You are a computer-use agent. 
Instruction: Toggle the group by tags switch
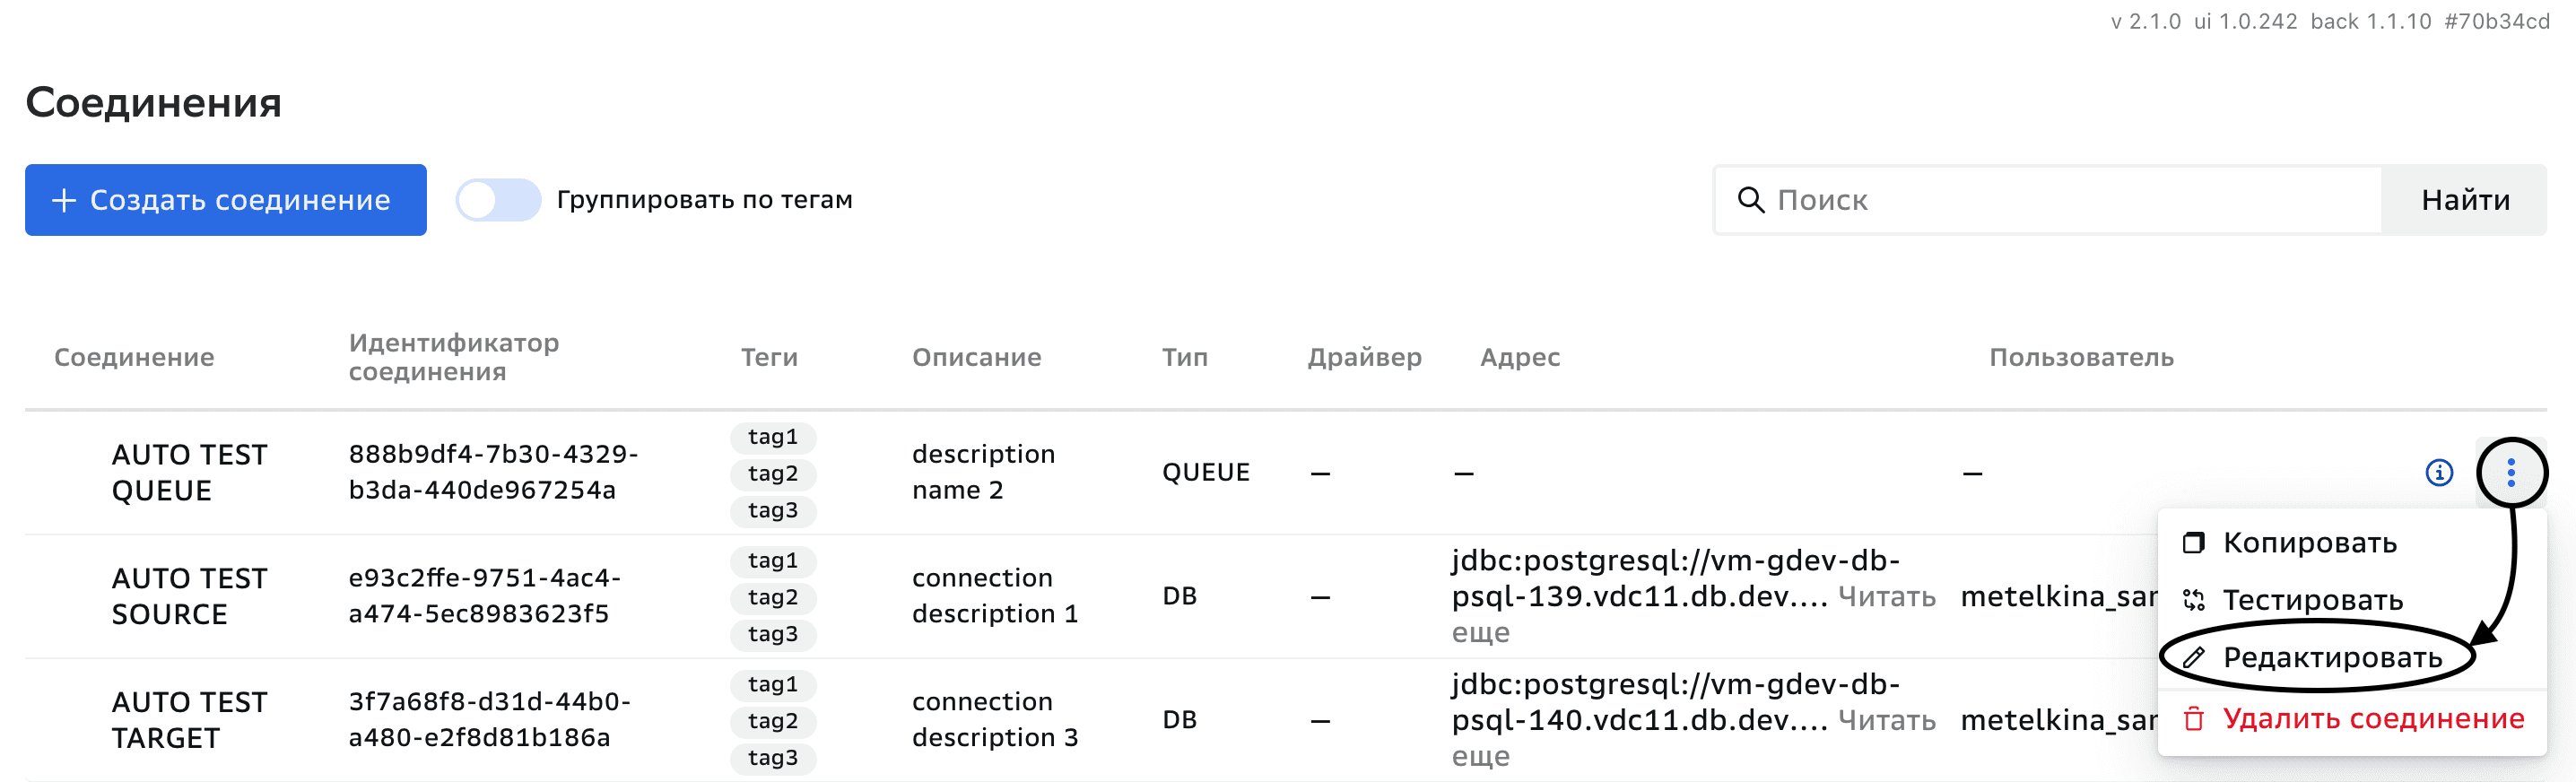point(498,200)
